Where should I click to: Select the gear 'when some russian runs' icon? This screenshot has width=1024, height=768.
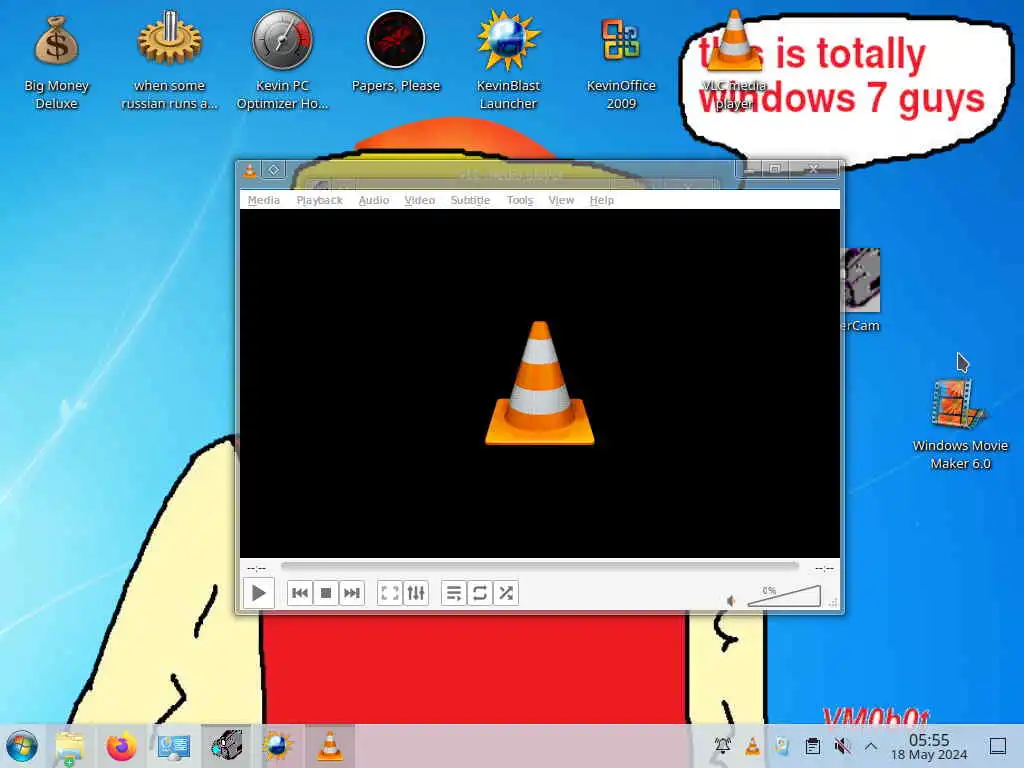pos(169,60)
